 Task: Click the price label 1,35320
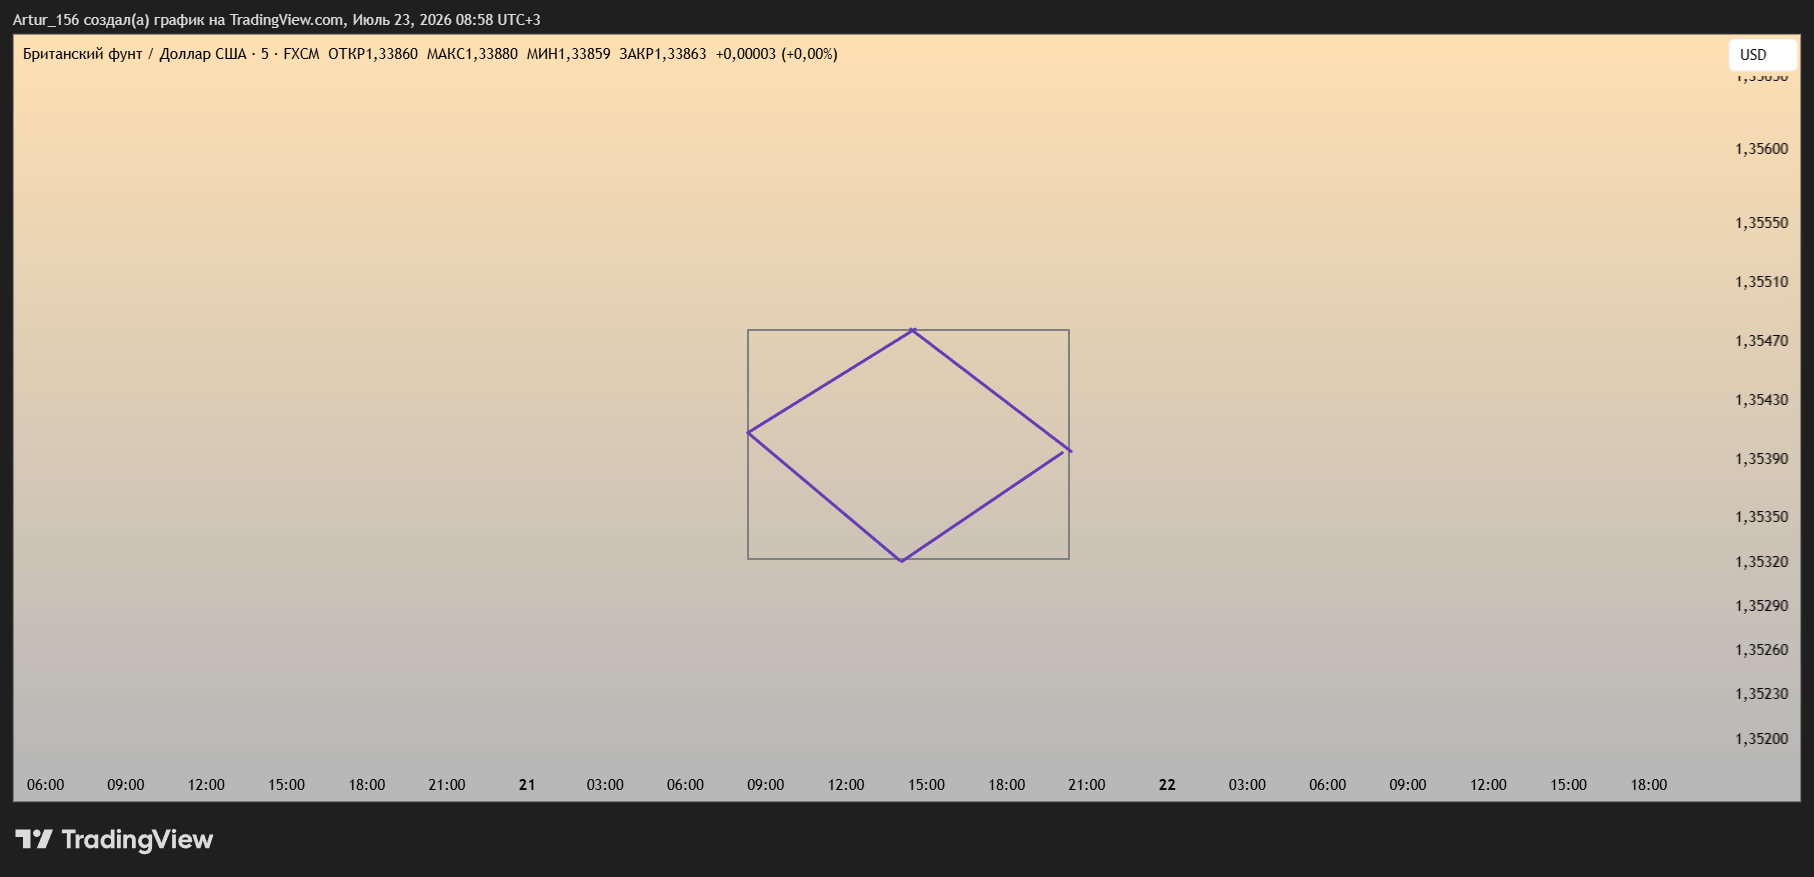(1762, 562)
